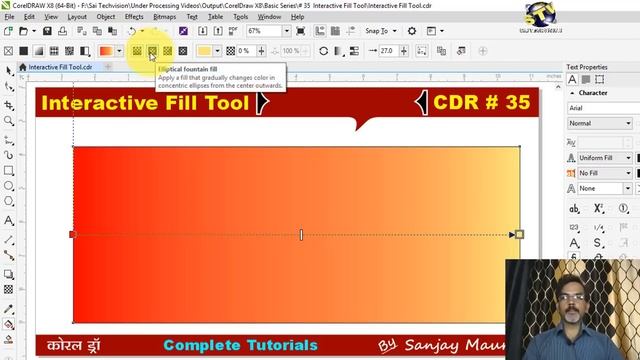Open the Bitmaps menu
The image size is (640, 360).
tap(164, 17)
